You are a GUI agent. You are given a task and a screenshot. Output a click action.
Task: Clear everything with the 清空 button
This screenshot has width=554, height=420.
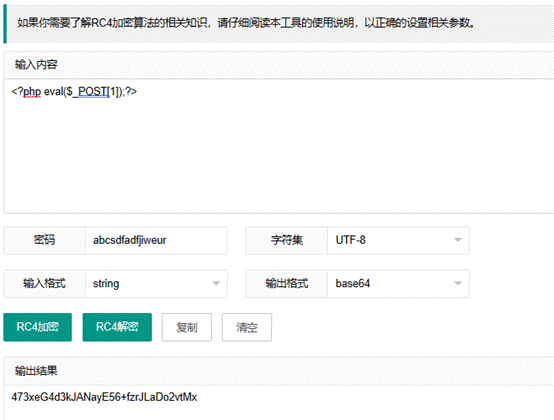pyautogui.click(x=247, y=327)
